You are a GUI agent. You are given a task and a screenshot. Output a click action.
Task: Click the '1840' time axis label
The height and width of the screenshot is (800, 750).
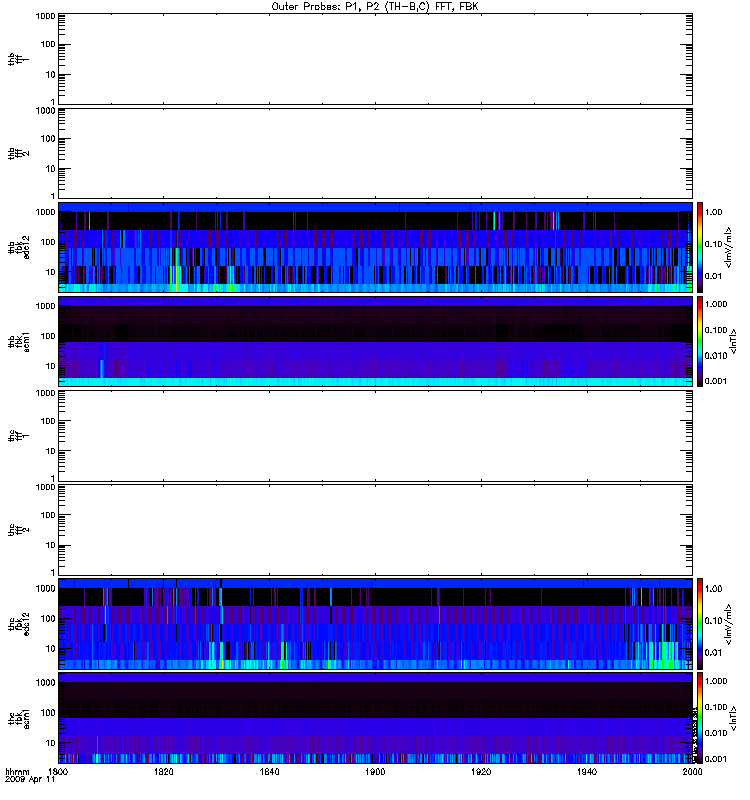pos(269,771)
